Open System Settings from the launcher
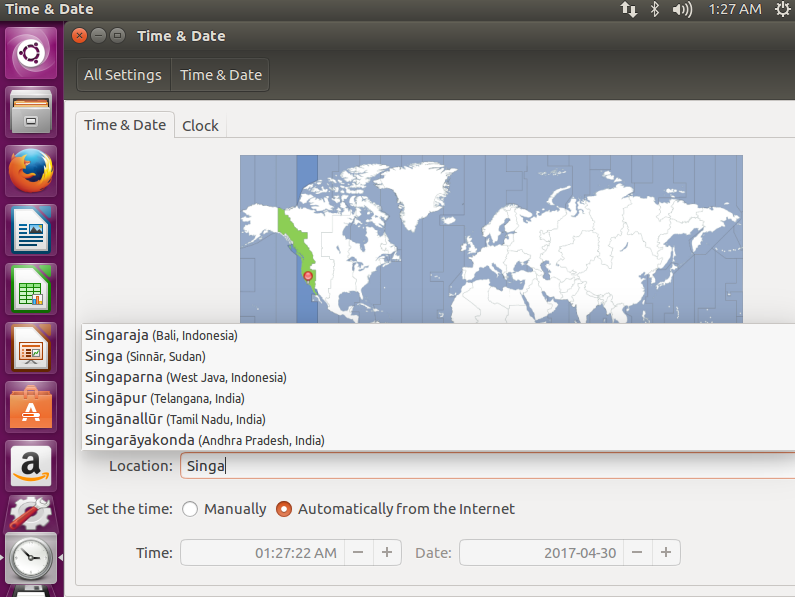The width and height of the screenshot is (795, 597). coord(31,513)
